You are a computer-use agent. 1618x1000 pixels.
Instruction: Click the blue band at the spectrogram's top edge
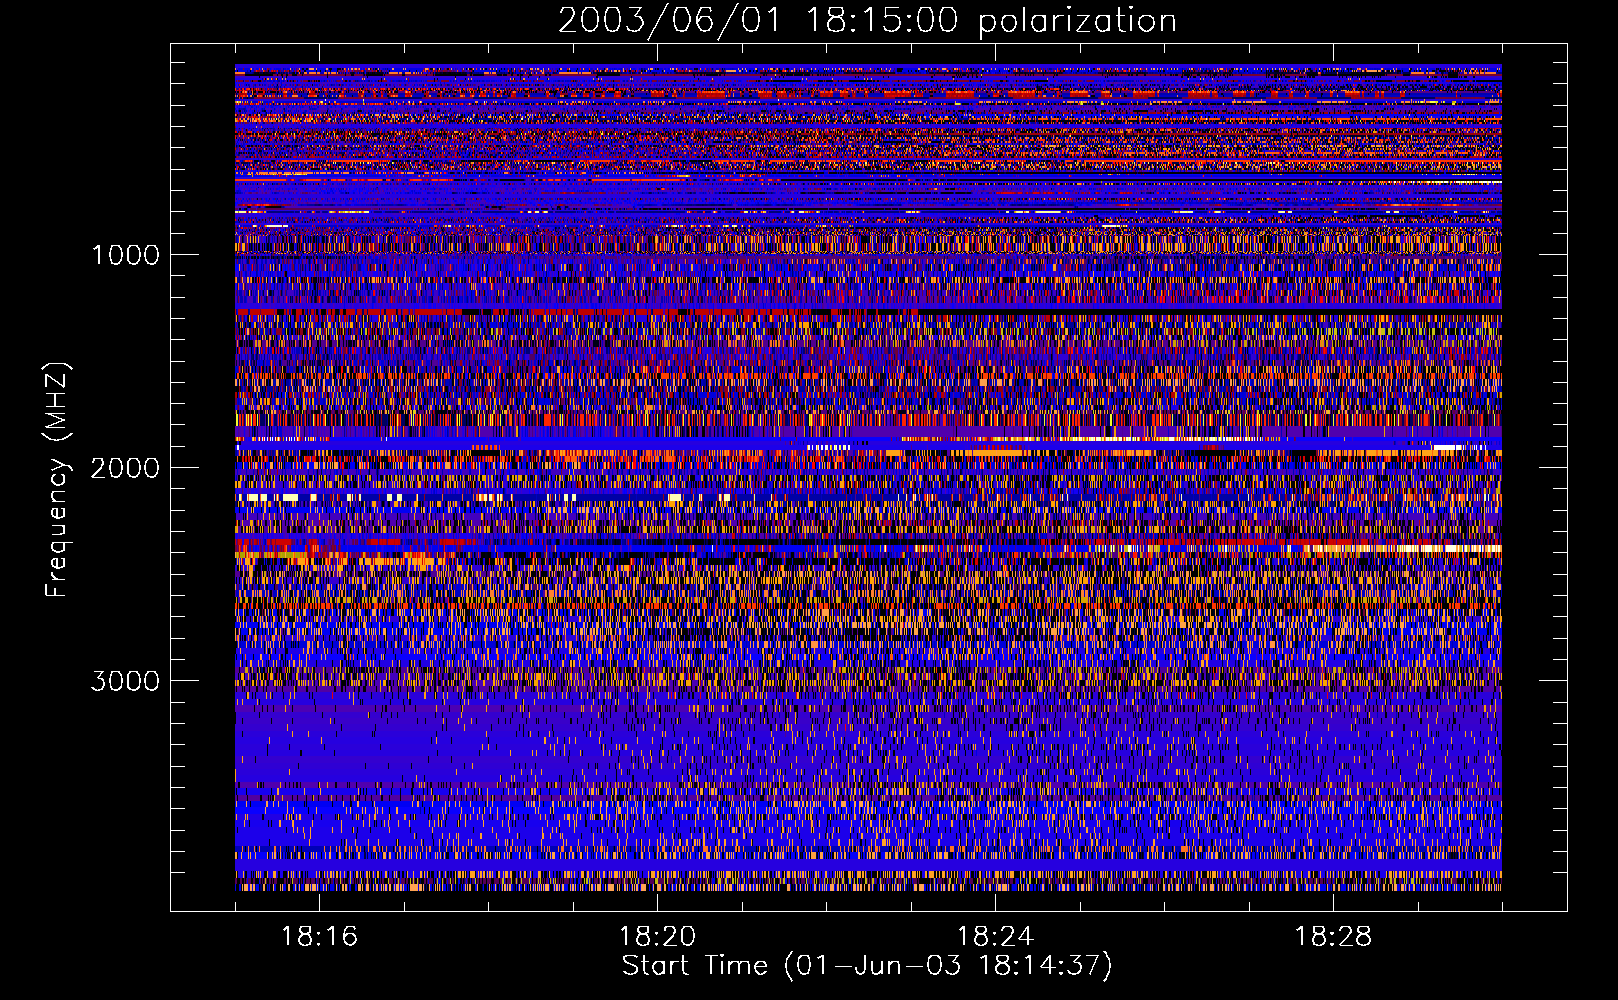pyautogui.click(x=866, y=68)
